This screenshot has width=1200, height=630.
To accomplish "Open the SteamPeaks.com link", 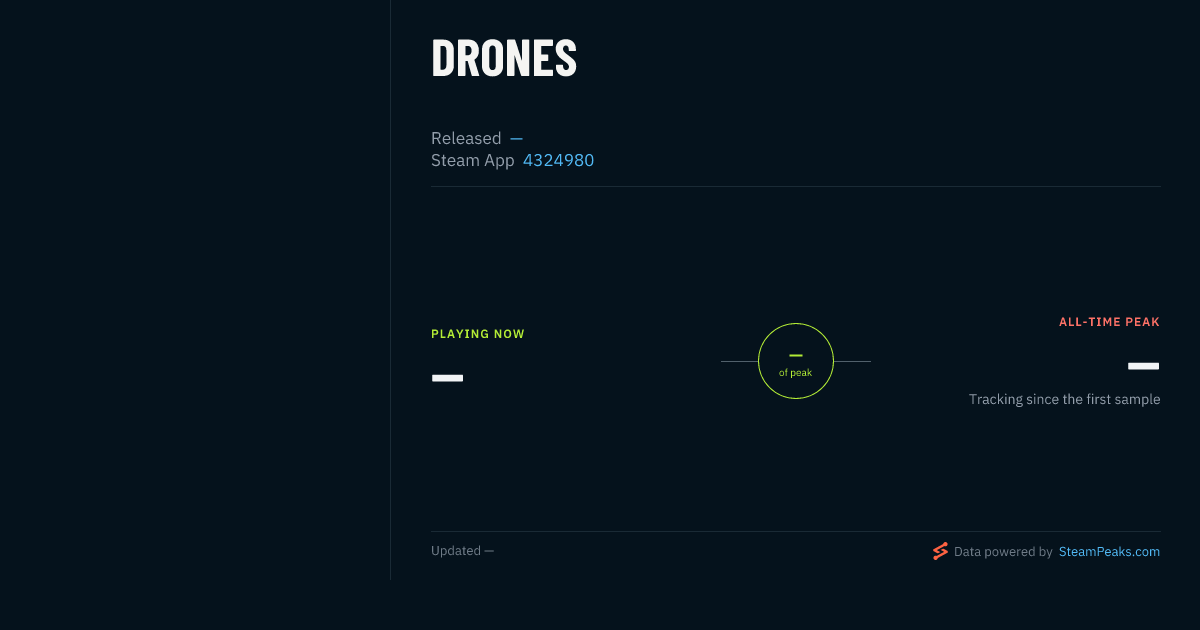I will [1109, 551].
